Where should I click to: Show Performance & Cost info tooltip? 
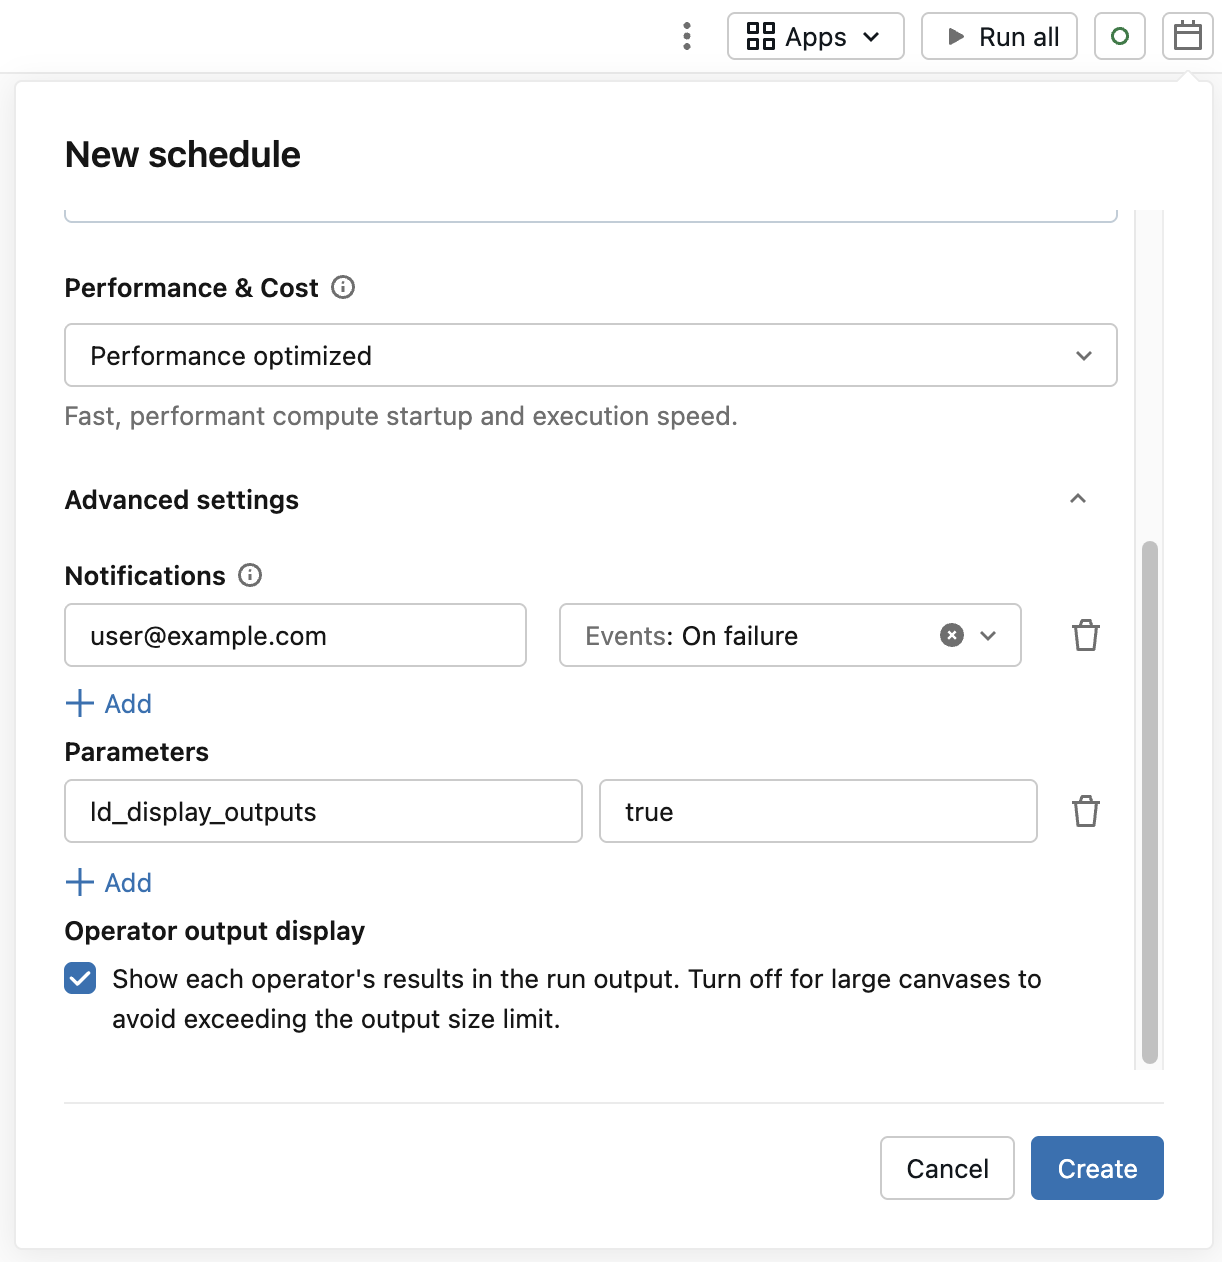click(343, 288)
